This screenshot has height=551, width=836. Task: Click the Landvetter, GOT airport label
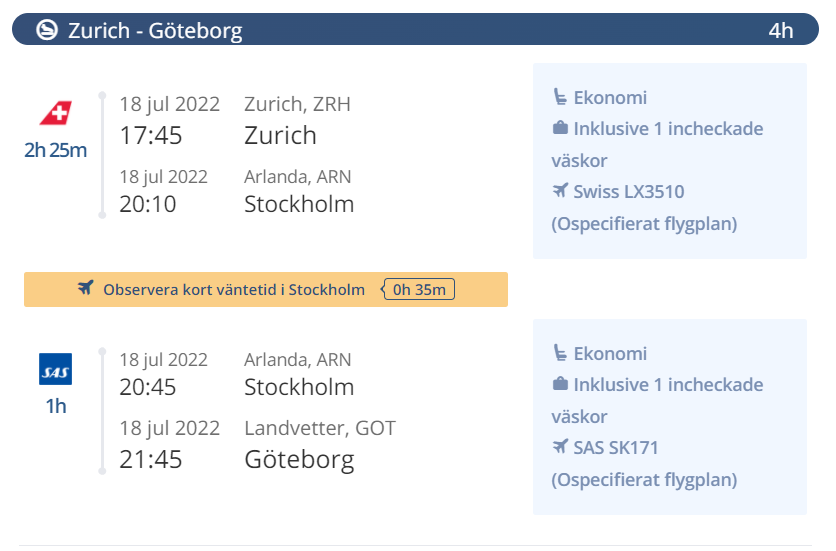[x=320, y=428]
